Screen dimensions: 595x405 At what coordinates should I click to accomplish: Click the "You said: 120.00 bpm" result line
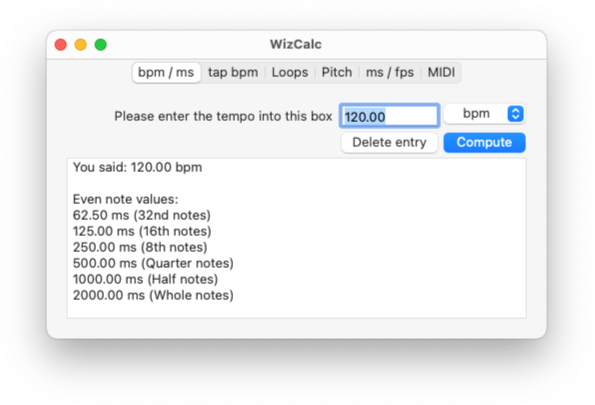(x=137, y=167)
